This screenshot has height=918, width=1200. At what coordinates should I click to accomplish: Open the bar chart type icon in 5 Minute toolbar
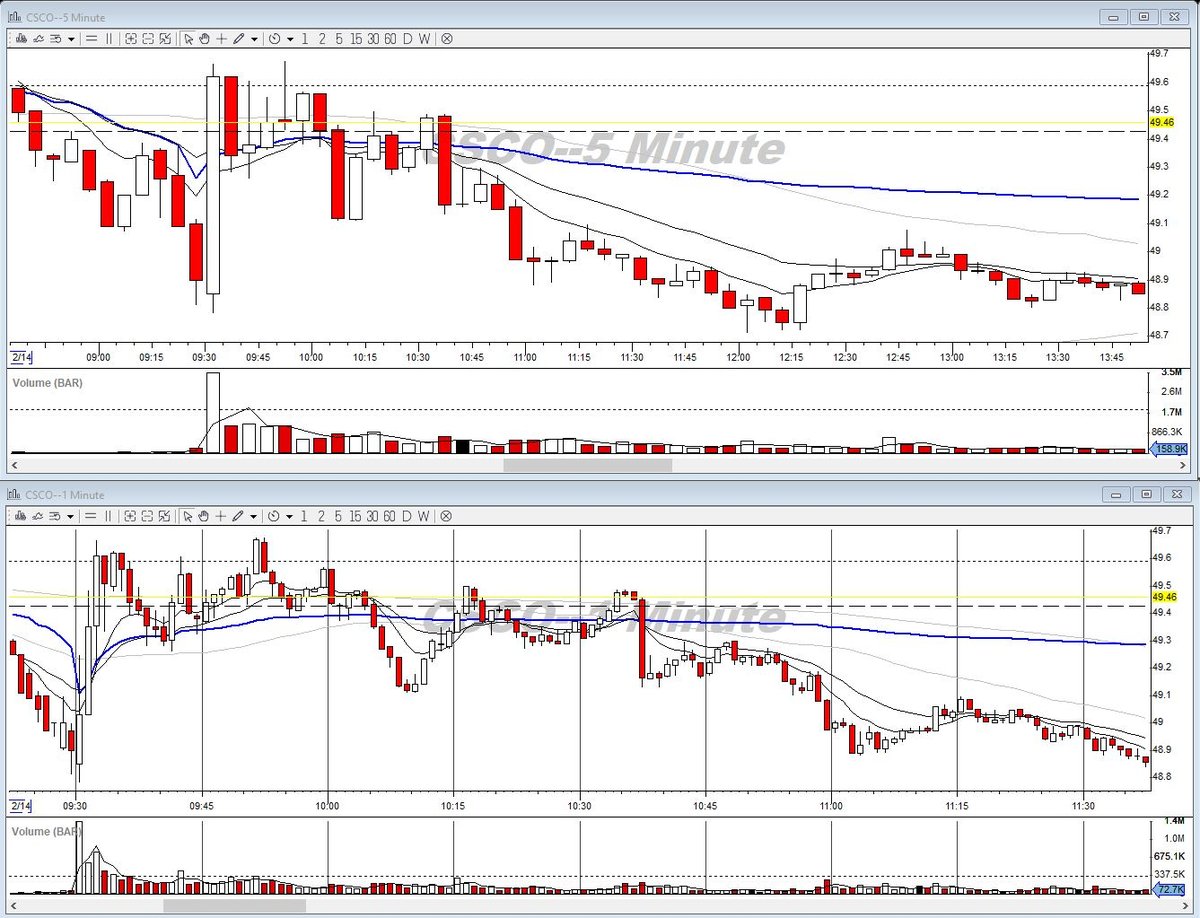(21, 39)
